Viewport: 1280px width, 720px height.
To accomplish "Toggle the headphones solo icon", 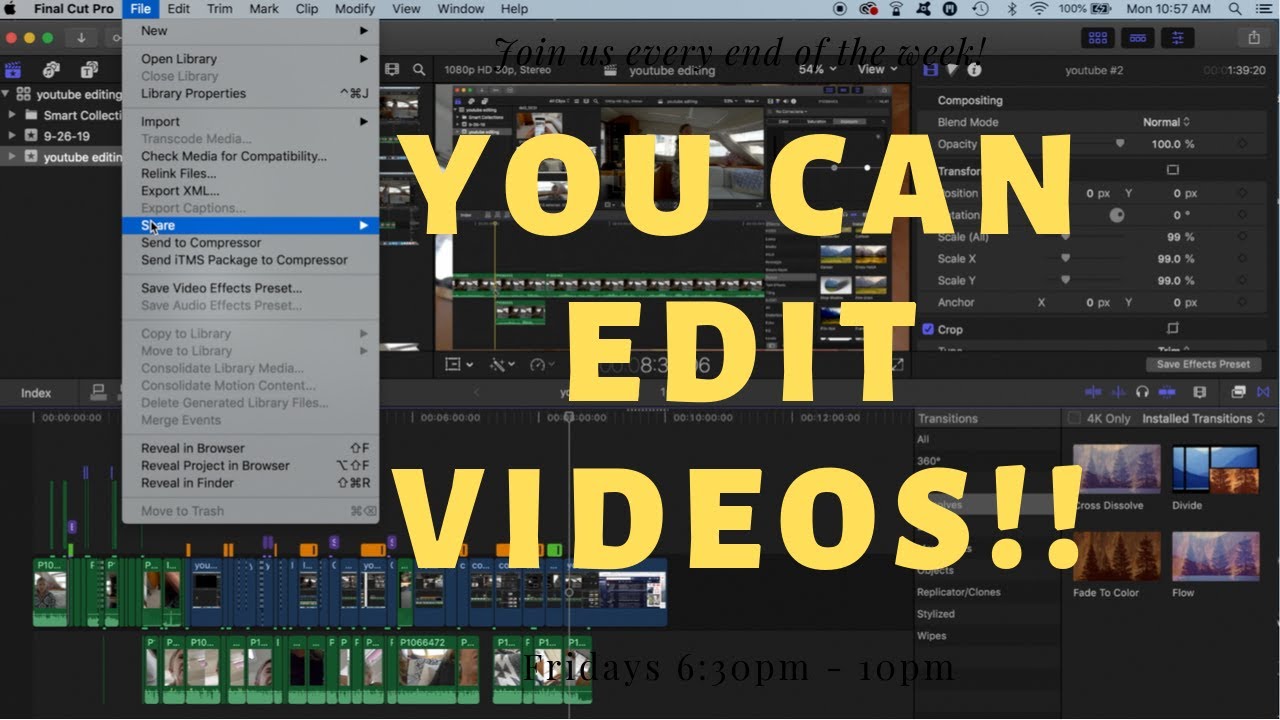I will pos(1142,393).
